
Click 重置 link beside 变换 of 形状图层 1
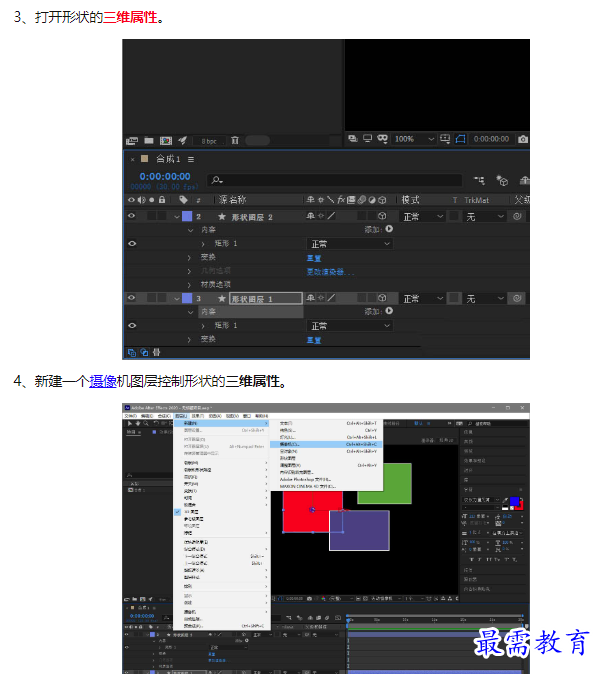click(x=314, y=340)
